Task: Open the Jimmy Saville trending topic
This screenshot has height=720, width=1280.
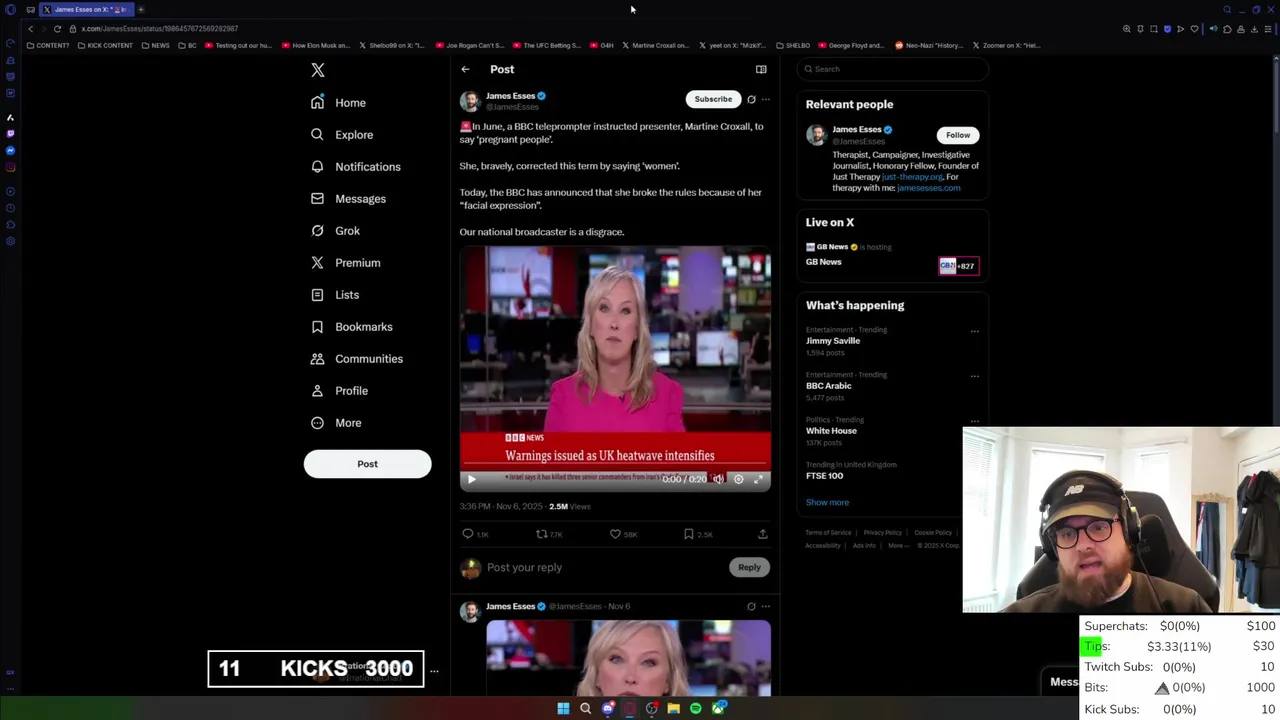Action: 833,341
